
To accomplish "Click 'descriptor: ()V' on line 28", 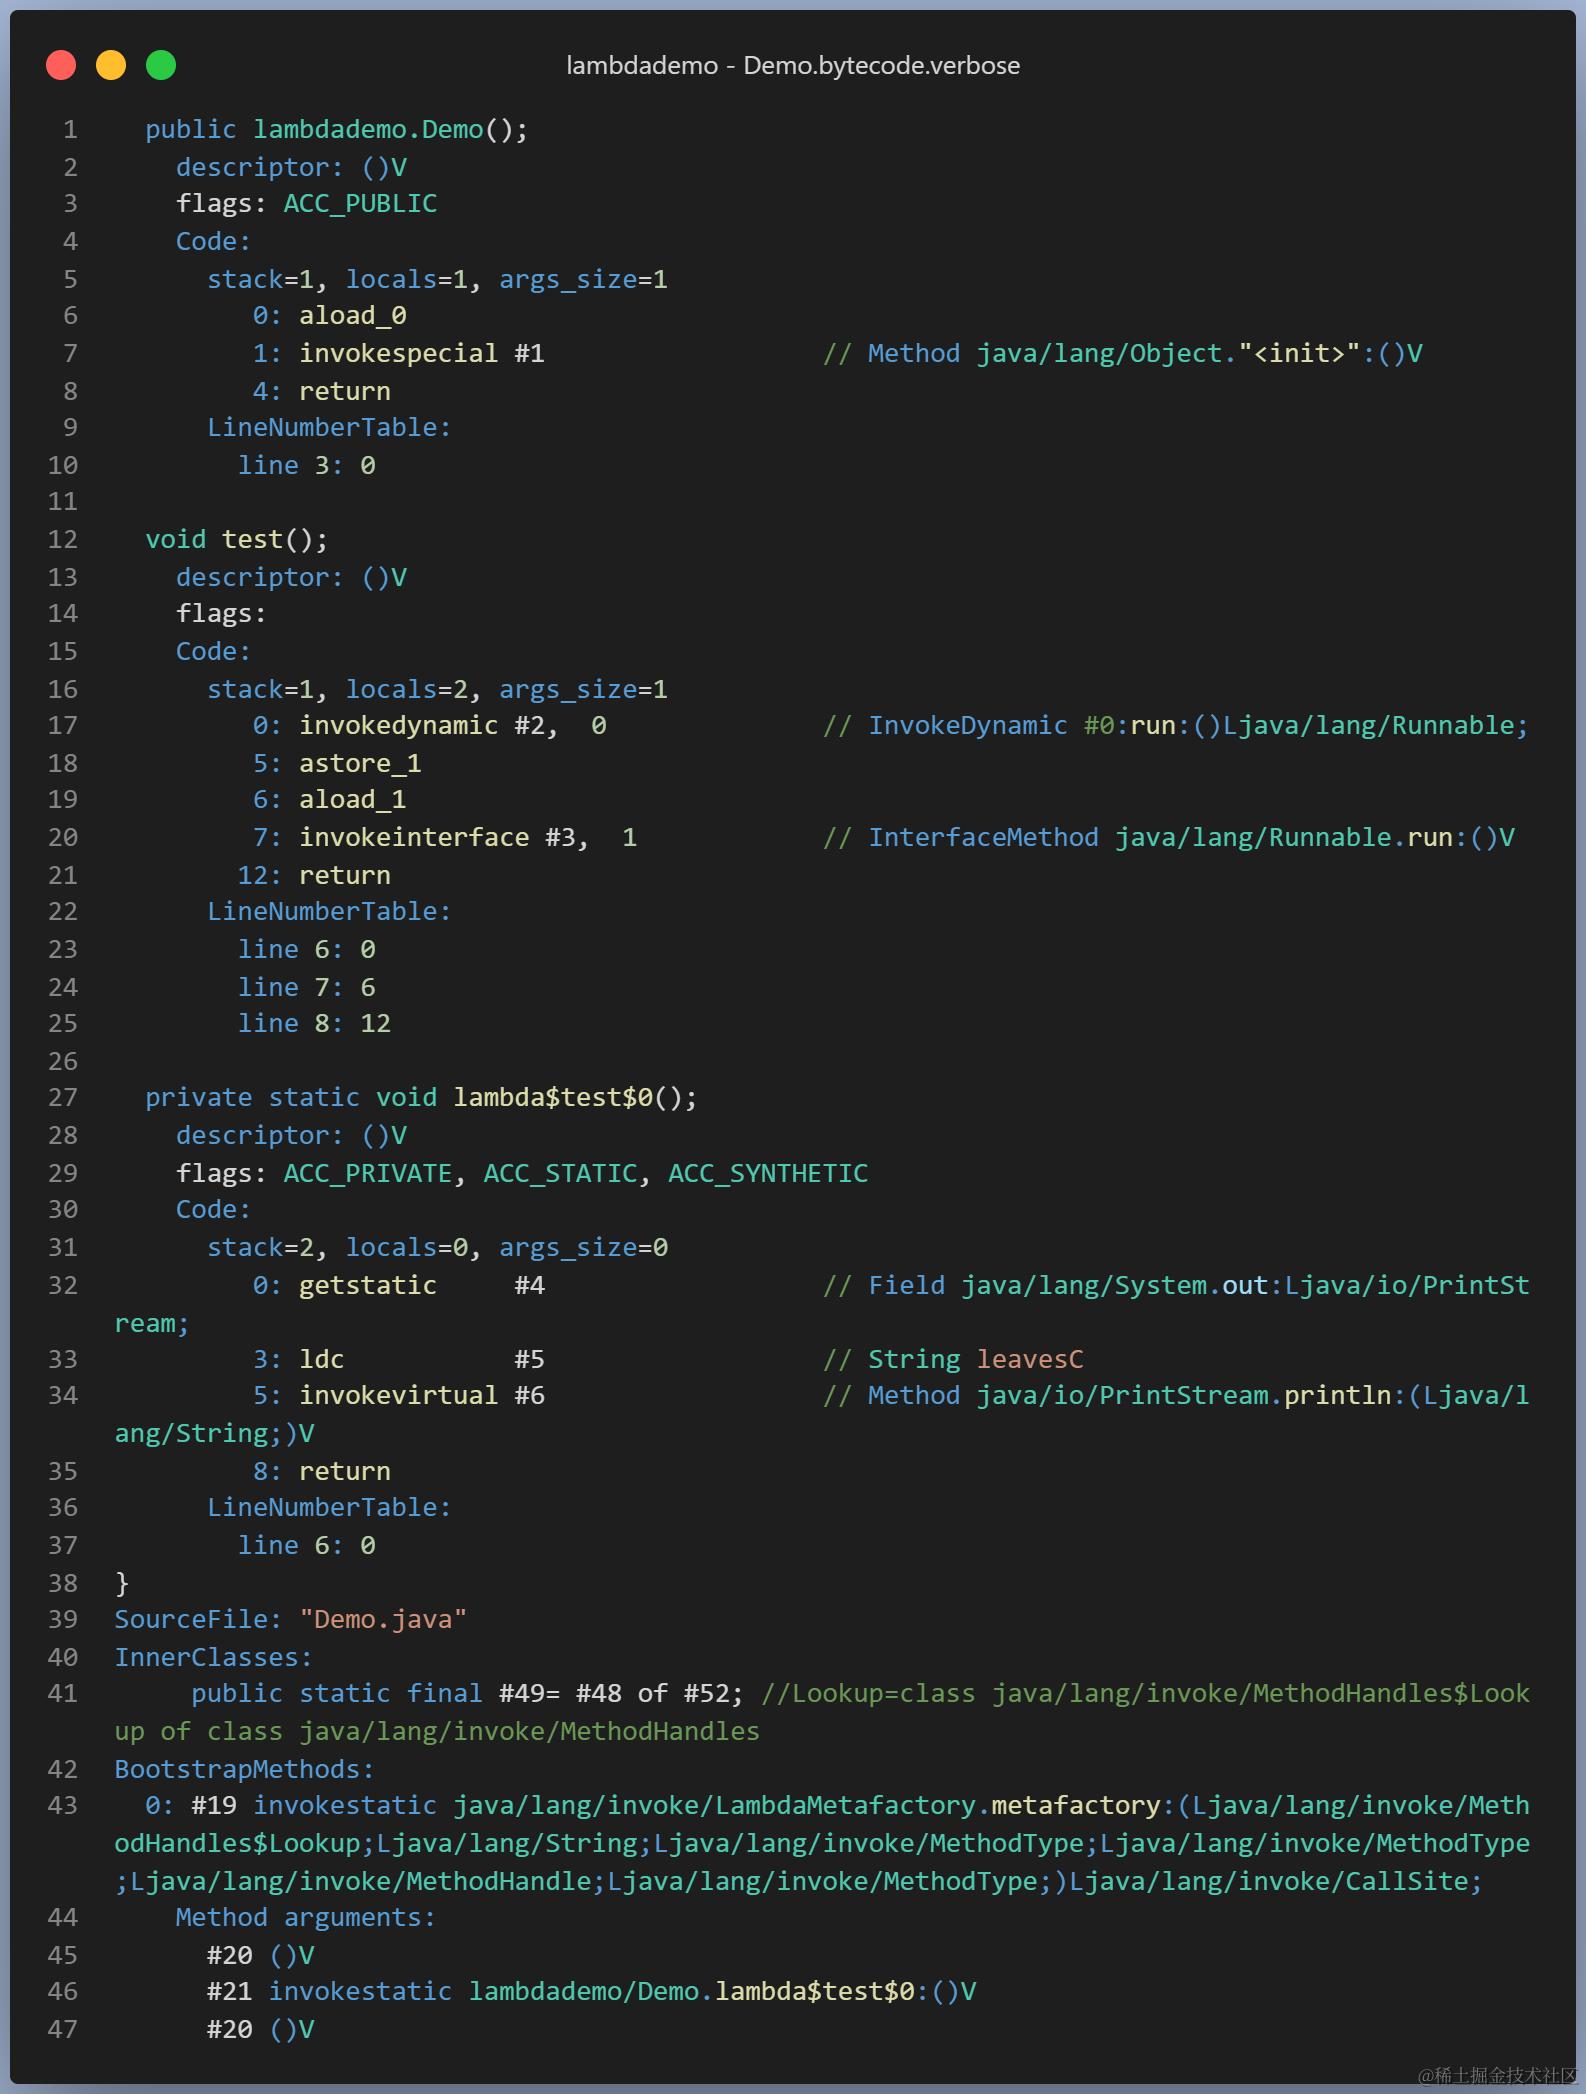I will [x=291, y=1135].
